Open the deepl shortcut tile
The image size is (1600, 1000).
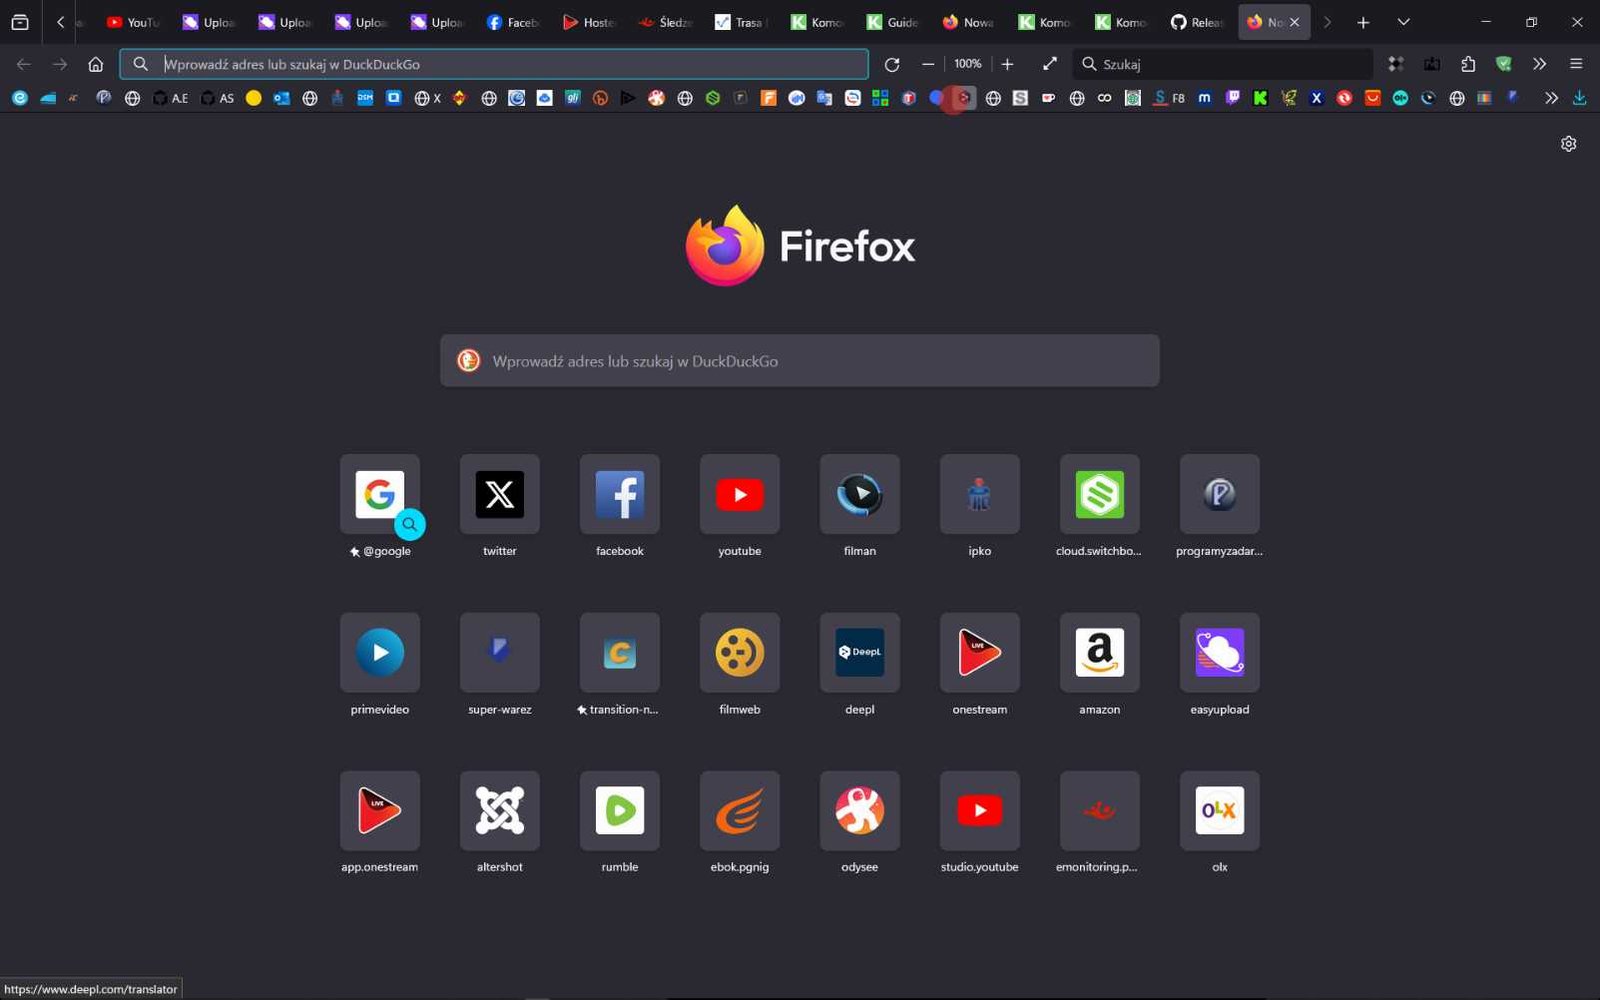(x=860, y=652)
